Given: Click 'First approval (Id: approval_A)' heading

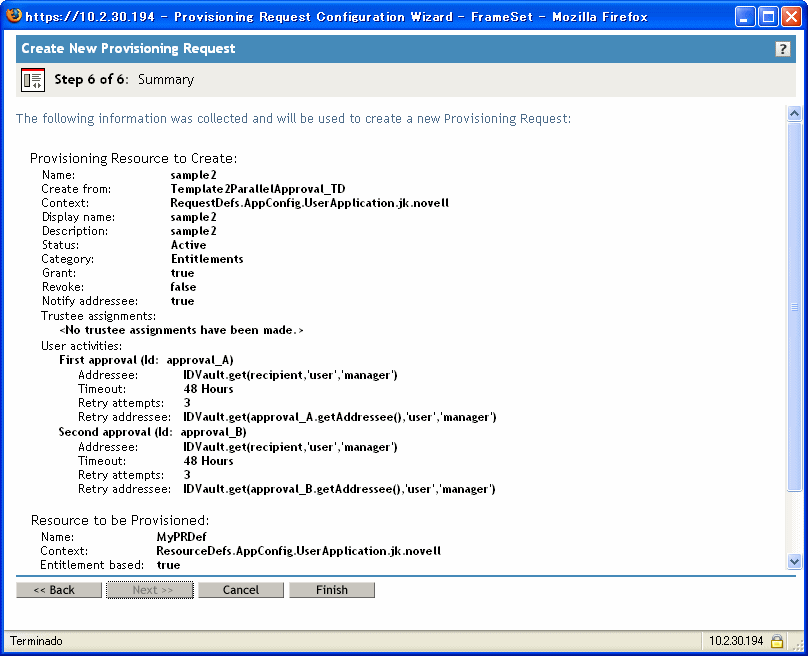Looking at the screenshot, I should point(146,360).
